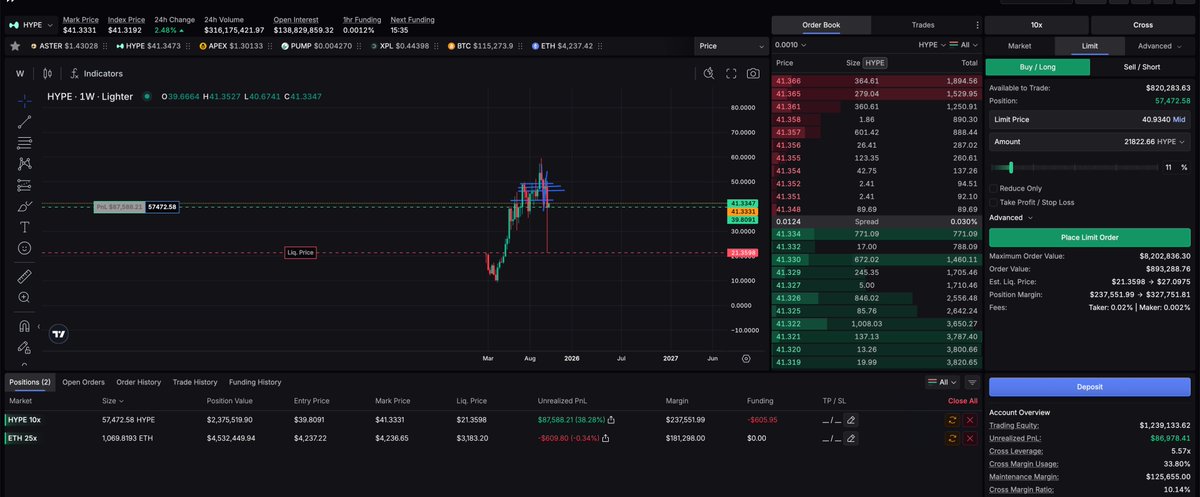Screen dimensions: 1200x497
Task: Open the long position forecasting tool
Action: (x=25, y=185)
